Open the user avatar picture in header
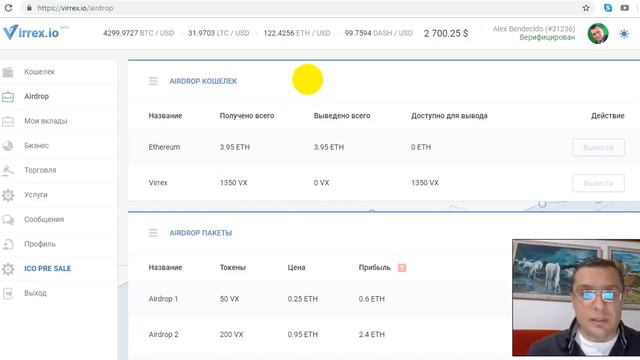 pos(598,33)
